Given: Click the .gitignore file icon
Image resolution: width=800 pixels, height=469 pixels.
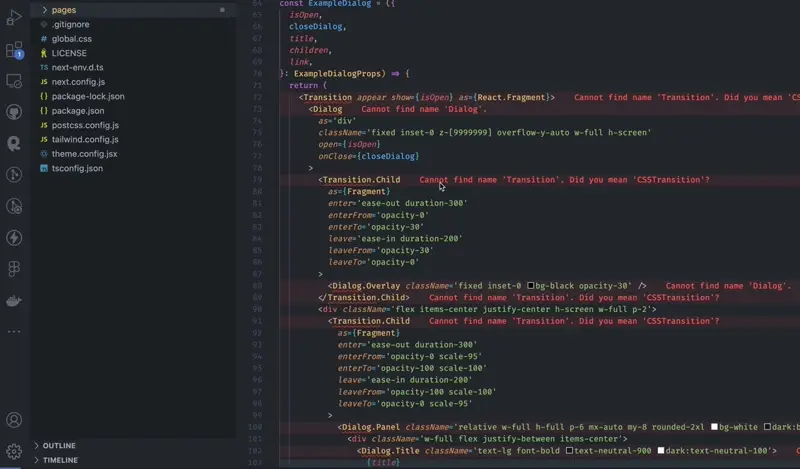Looking at the screenshot, I should [44, 24].
